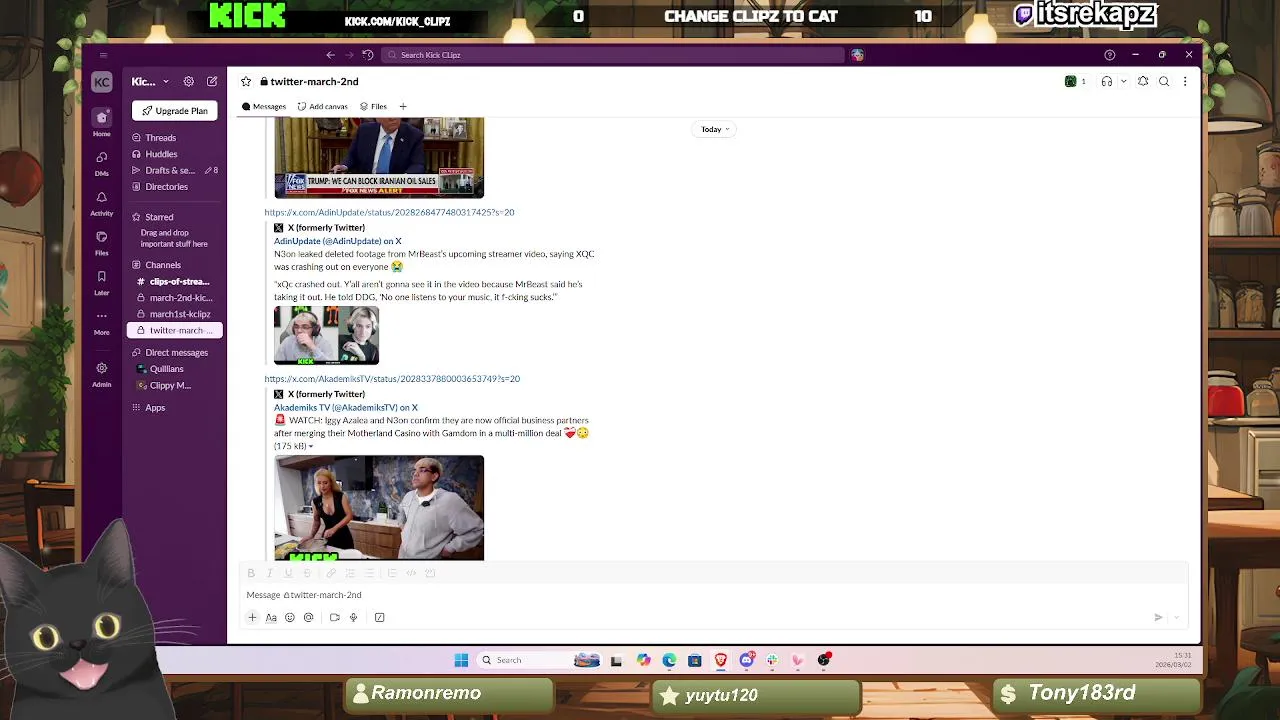
Task: Record a video clip in composer
Action: click(335, 617)
